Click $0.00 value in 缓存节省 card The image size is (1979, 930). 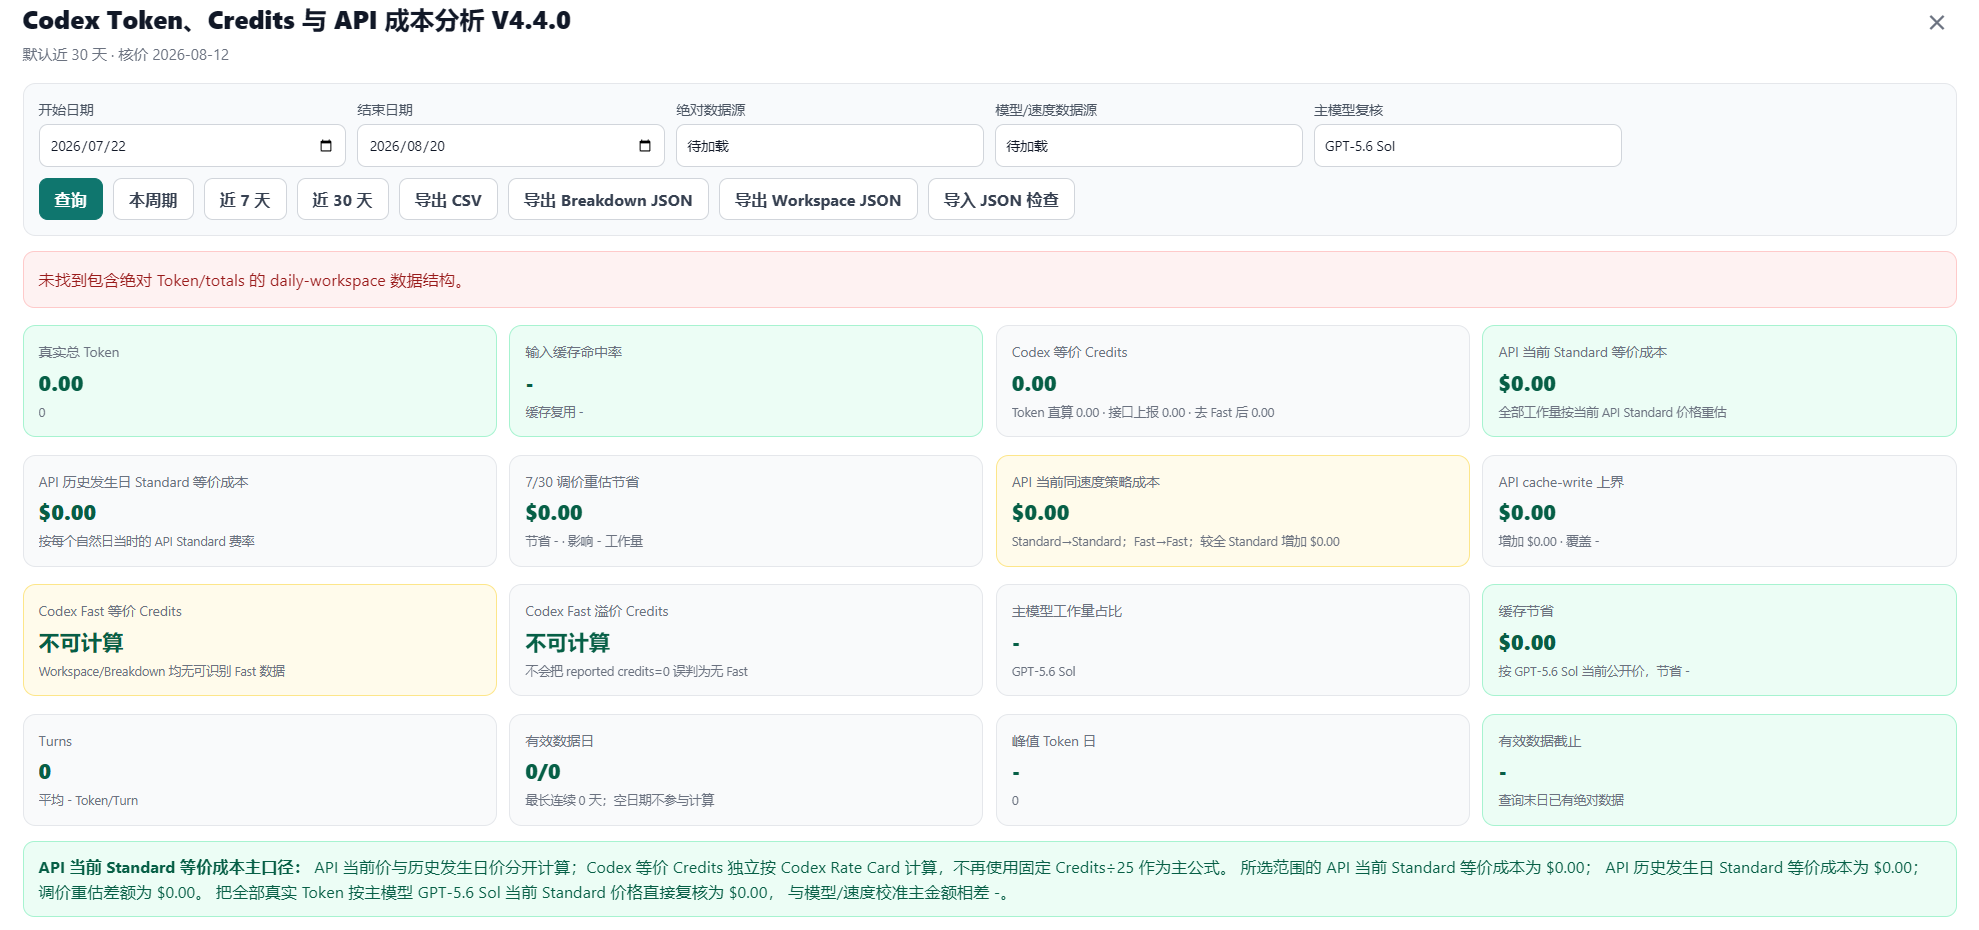click(x=1527, y=643)
